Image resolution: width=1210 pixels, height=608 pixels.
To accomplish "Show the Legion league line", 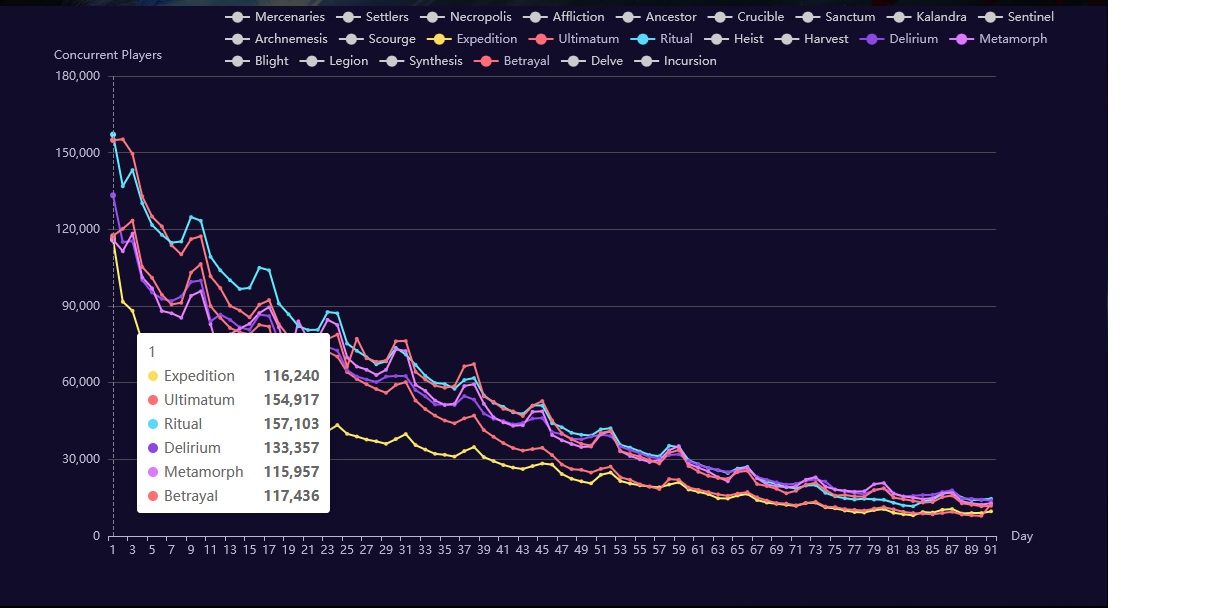I will pyautogui.click(x=335, y=61).
